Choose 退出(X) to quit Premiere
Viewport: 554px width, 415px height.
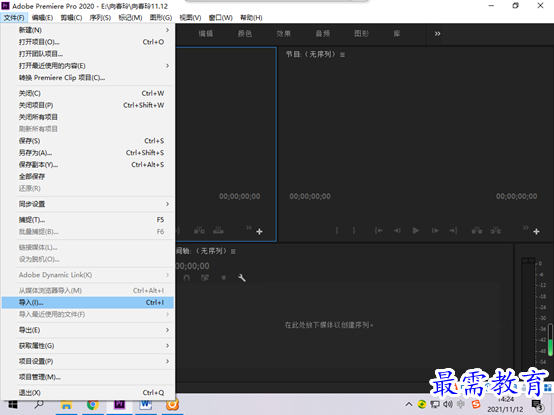tap(88, 392)
